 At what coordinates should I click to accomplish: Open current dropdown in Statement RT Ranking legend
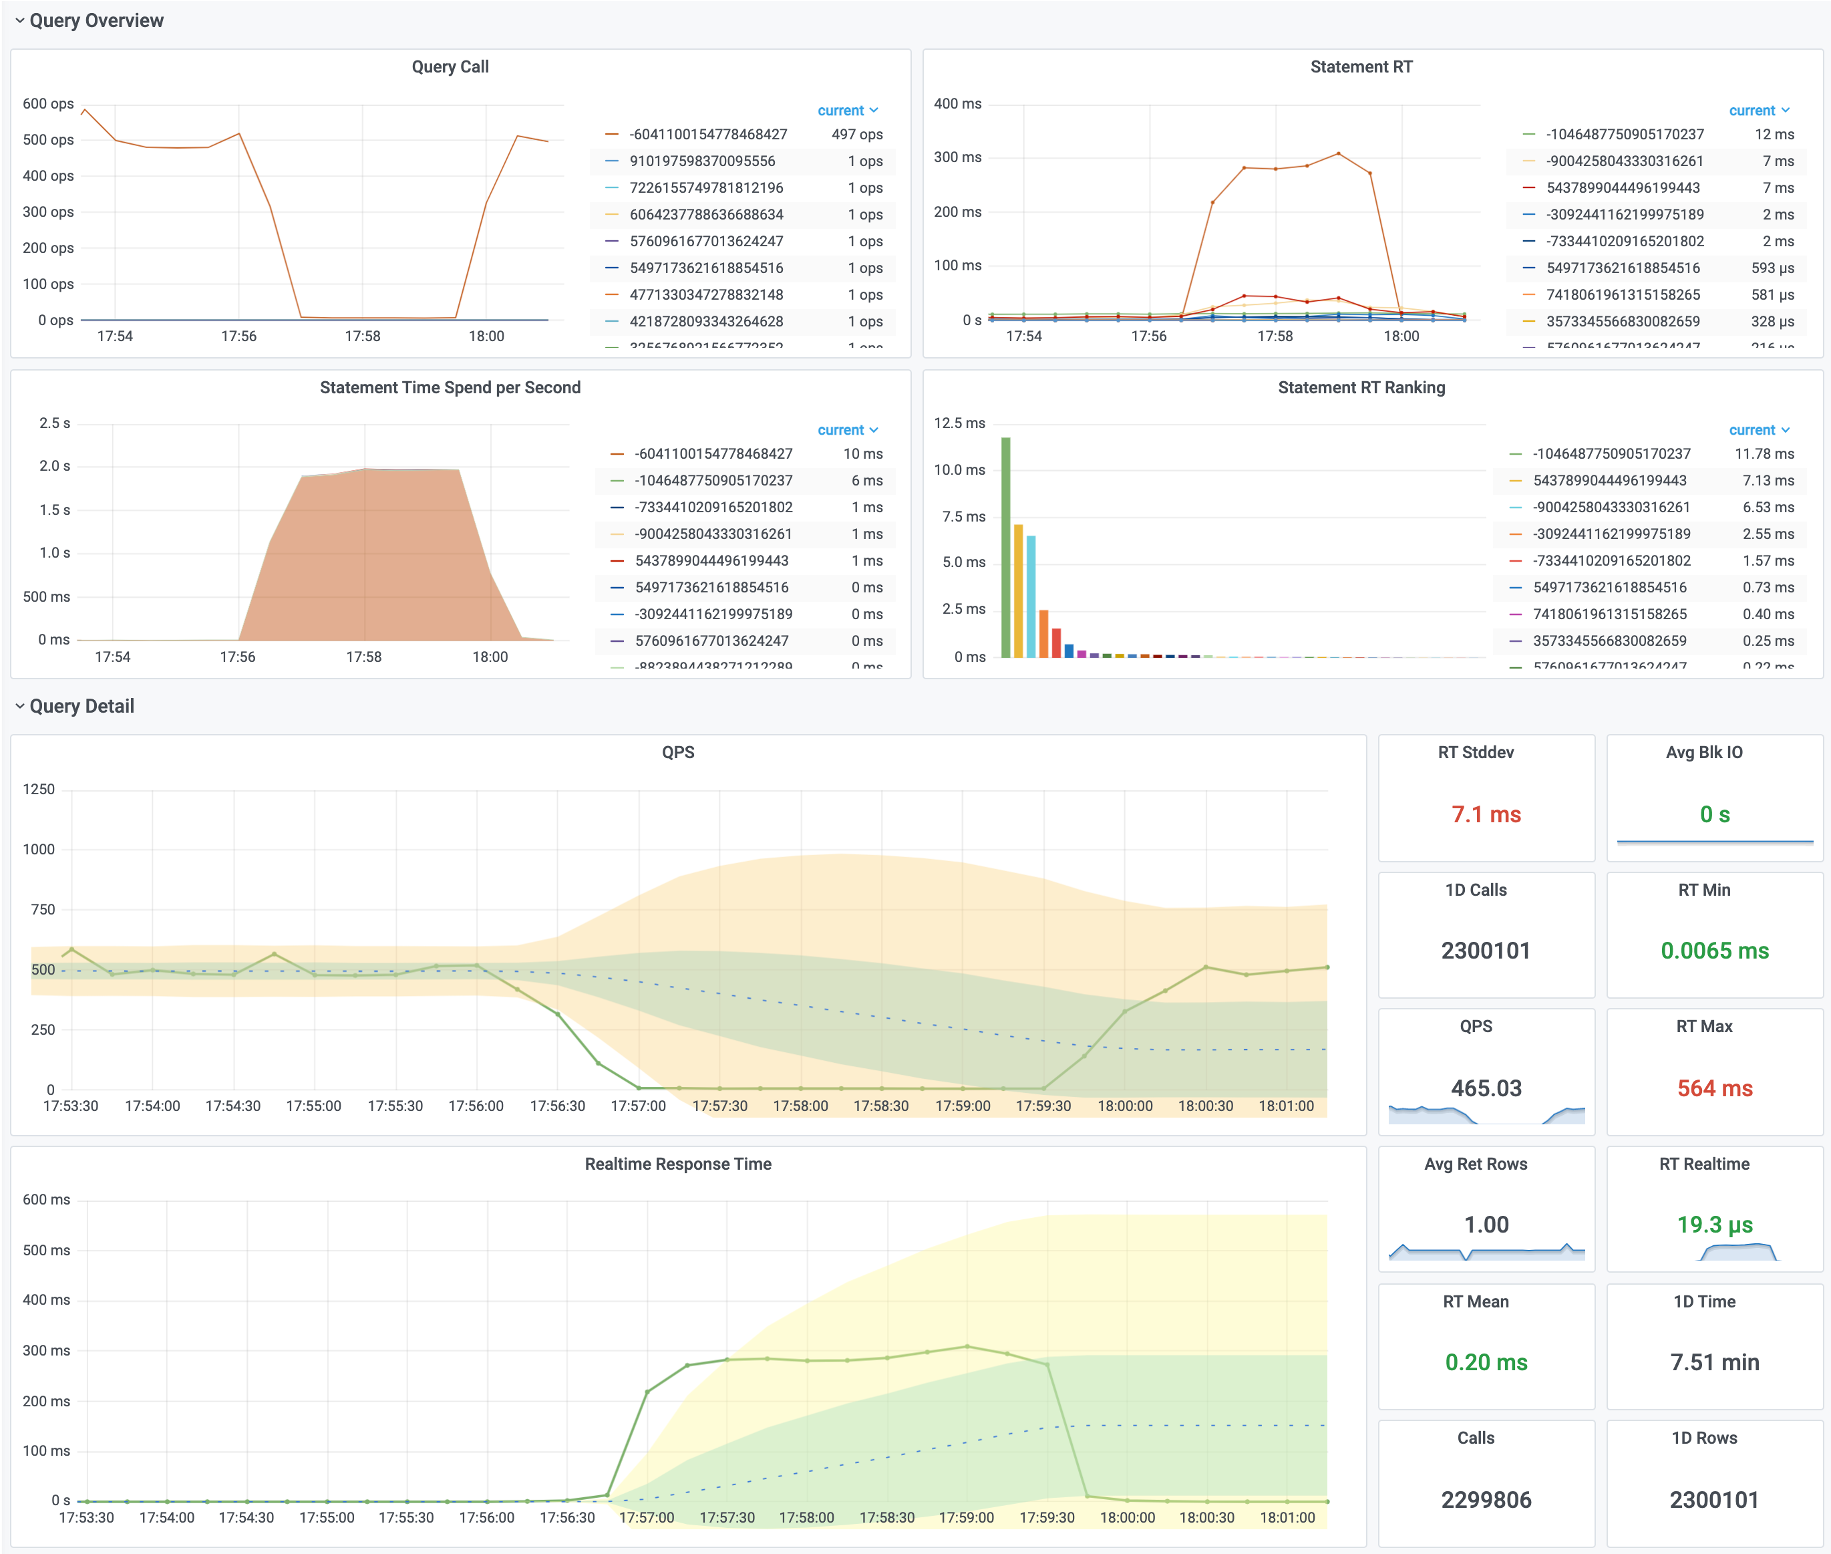pos(1759,430)
